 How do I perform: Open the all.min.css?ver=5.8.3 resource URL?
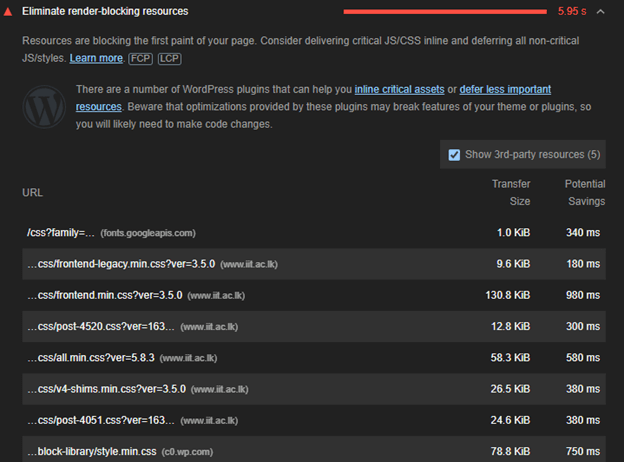coord(90,357)
